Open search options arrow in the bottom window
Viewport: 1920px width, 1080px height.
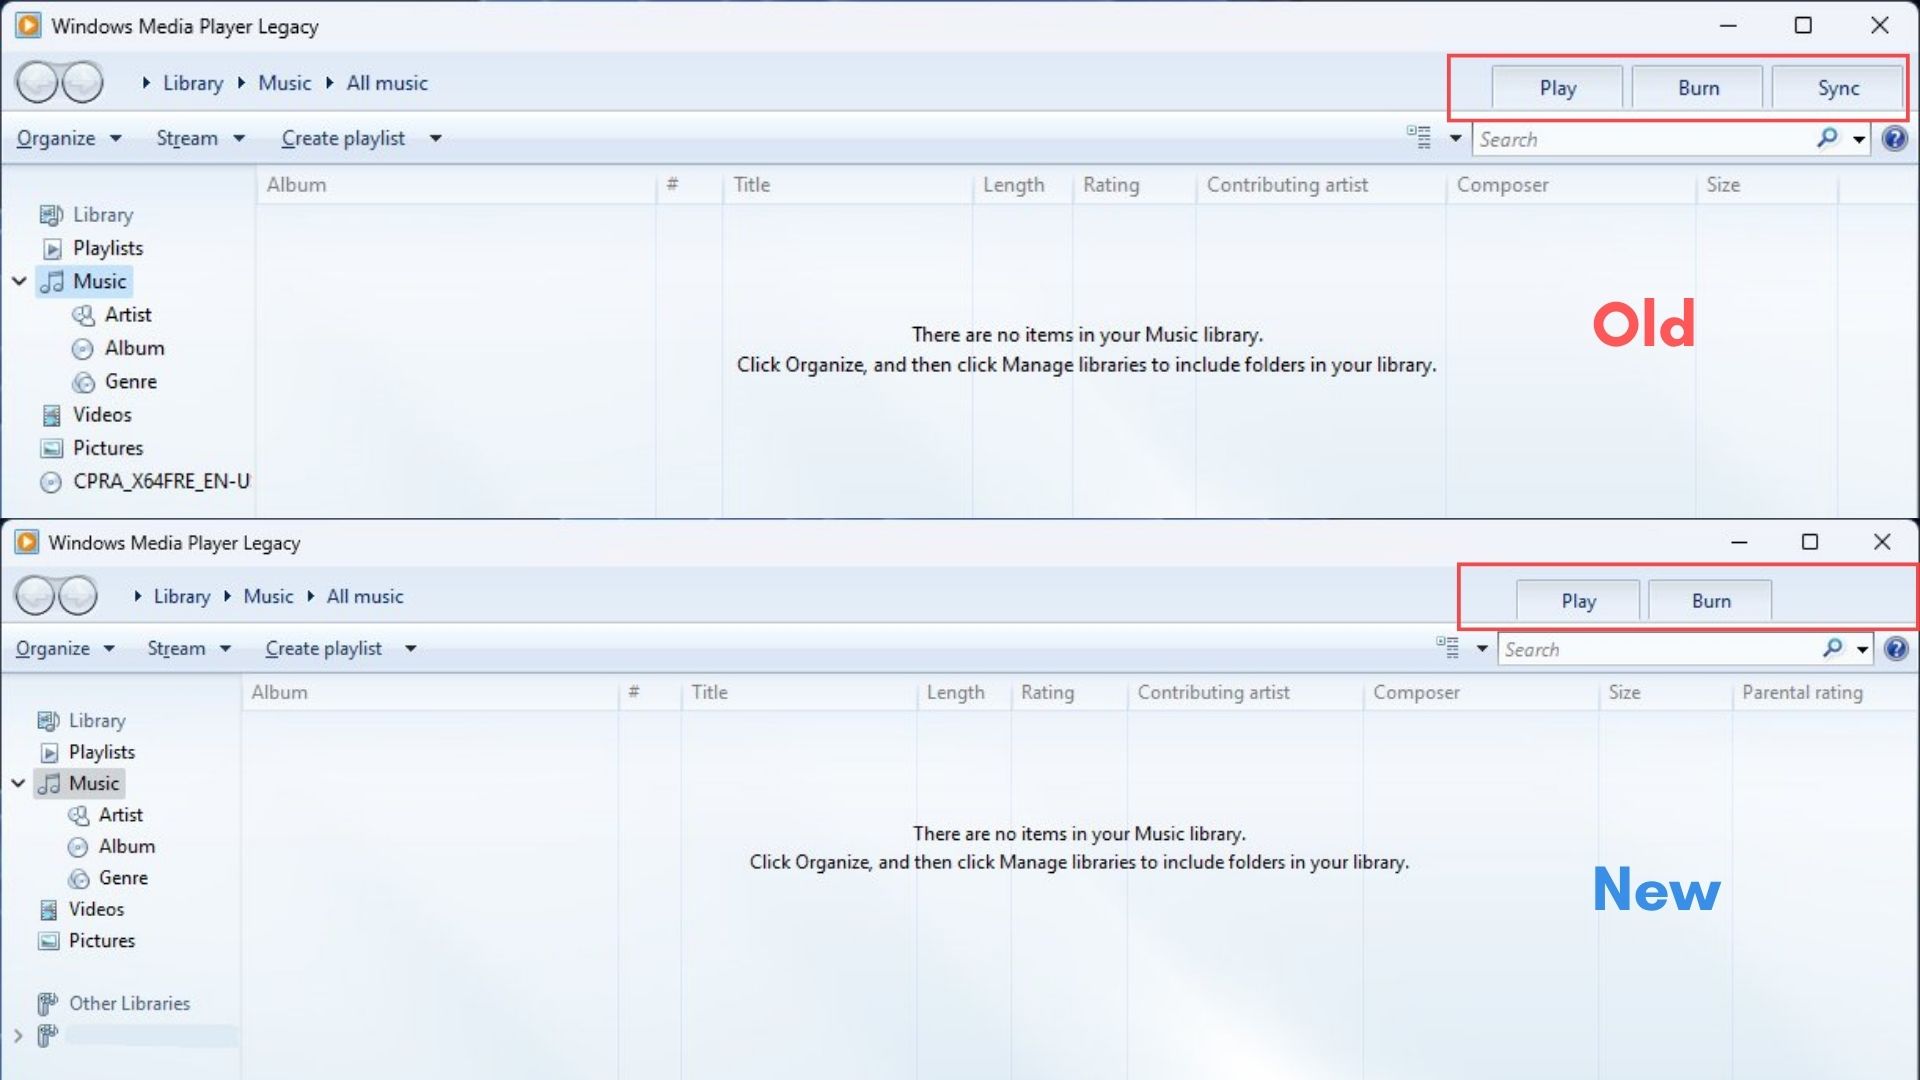coord(1862,649)
